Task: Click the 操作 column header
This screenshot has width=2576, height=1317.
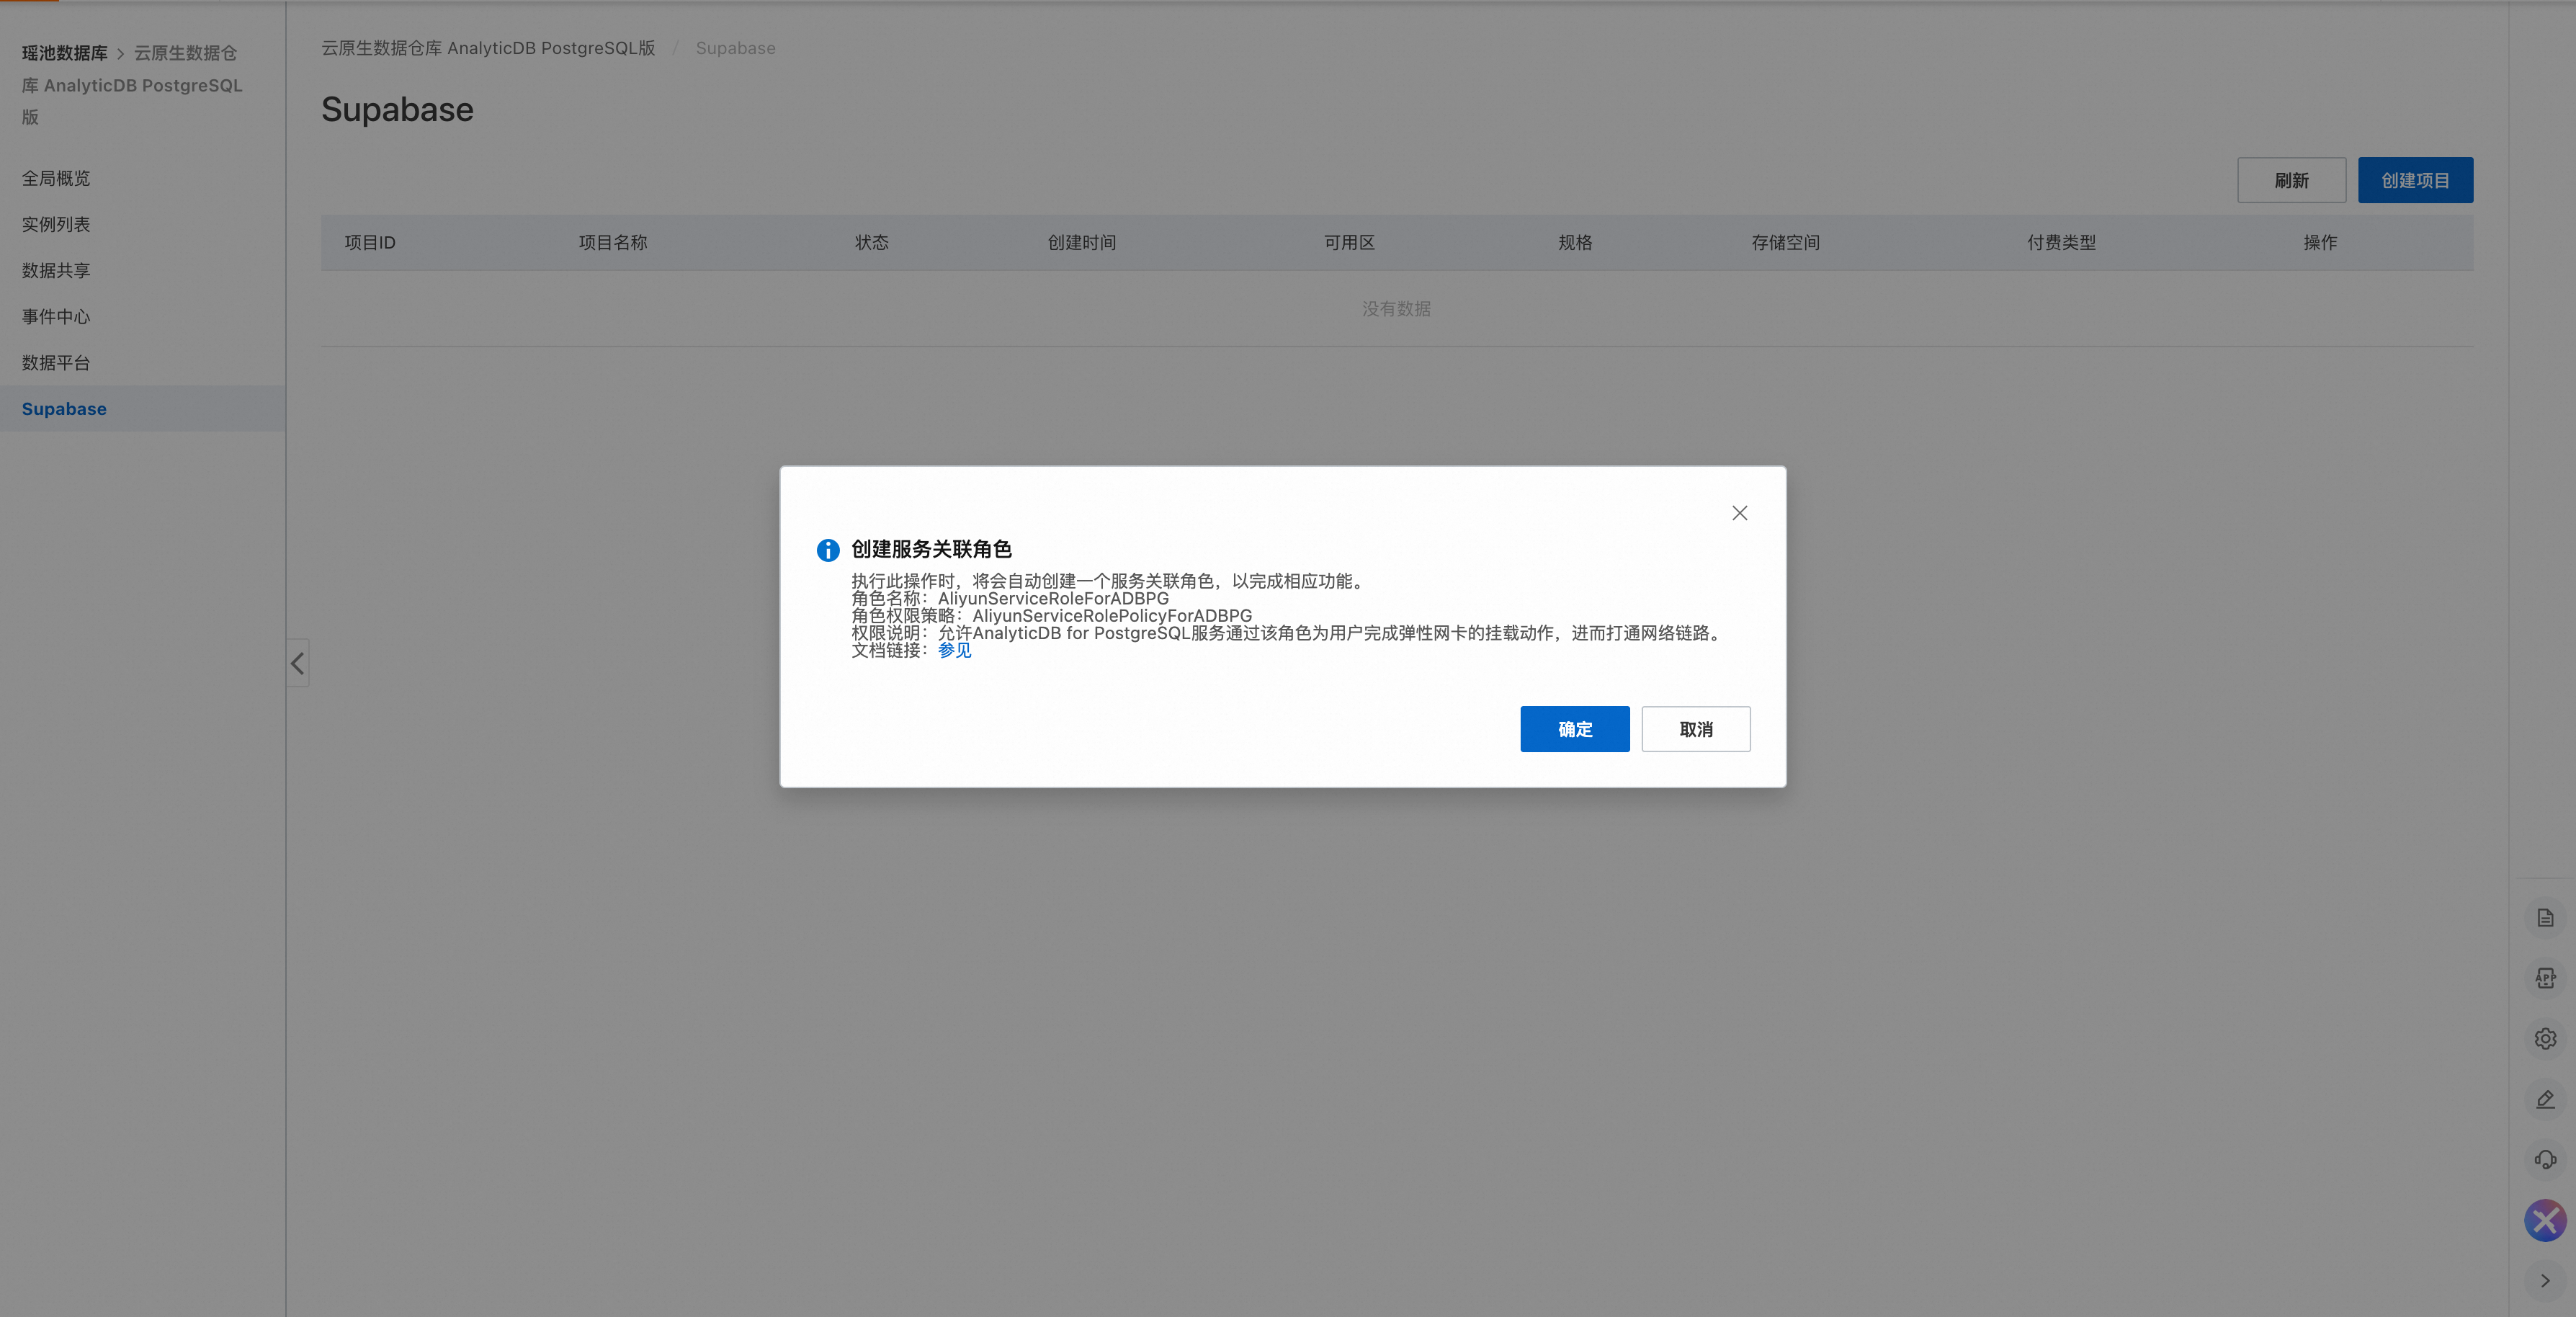Action: 2320,242
